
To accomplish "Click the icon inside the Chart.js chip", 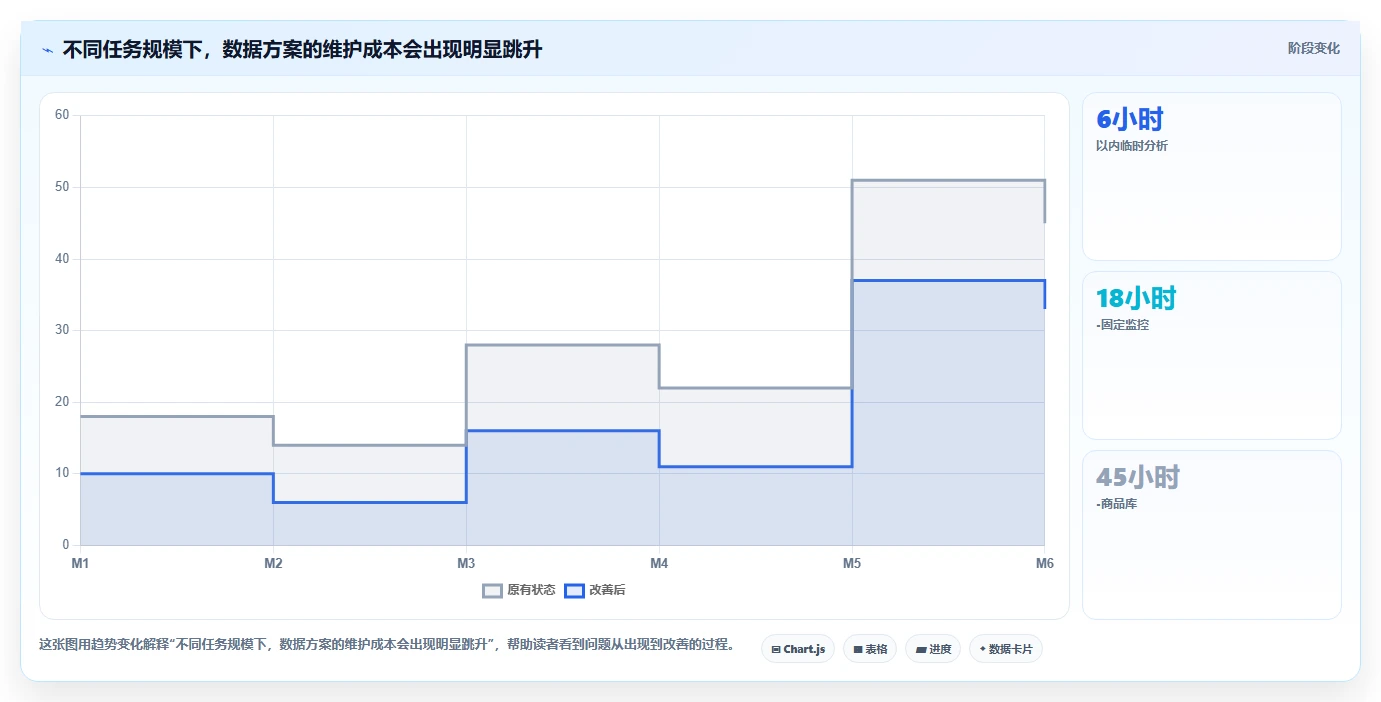I will tap(776, 650).
